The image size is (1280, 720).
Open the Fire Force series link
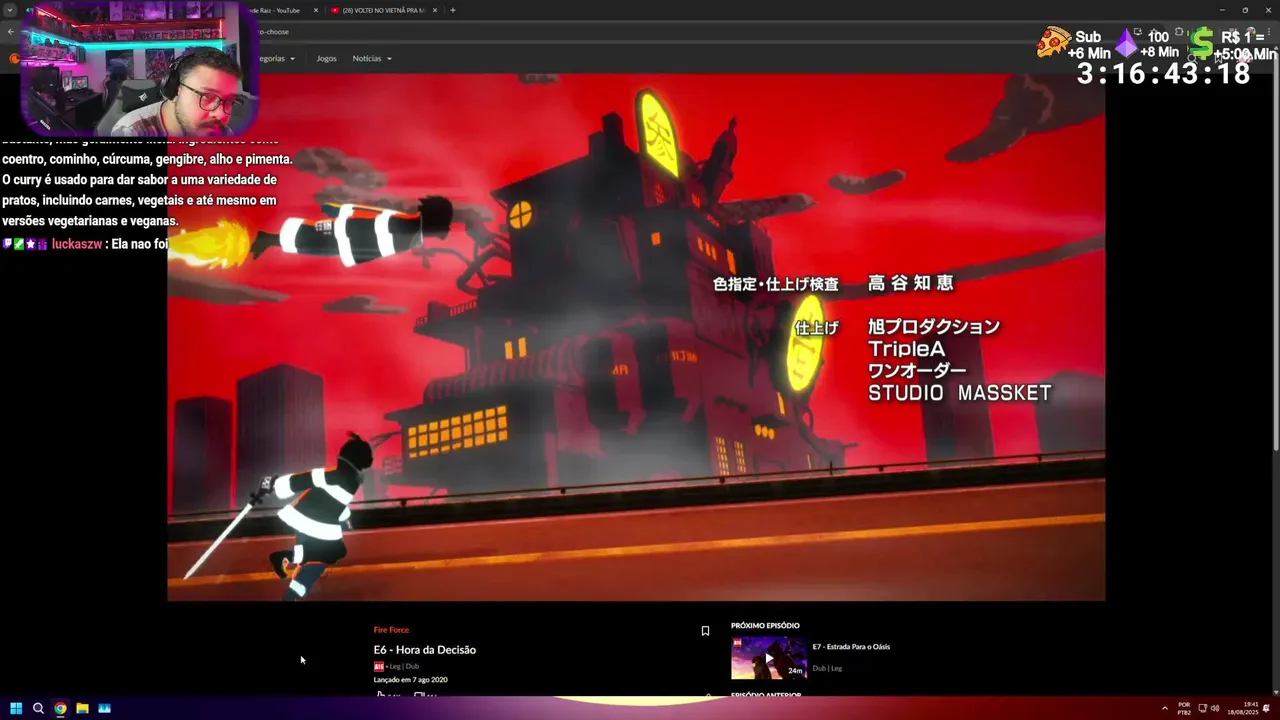(391, 630)
